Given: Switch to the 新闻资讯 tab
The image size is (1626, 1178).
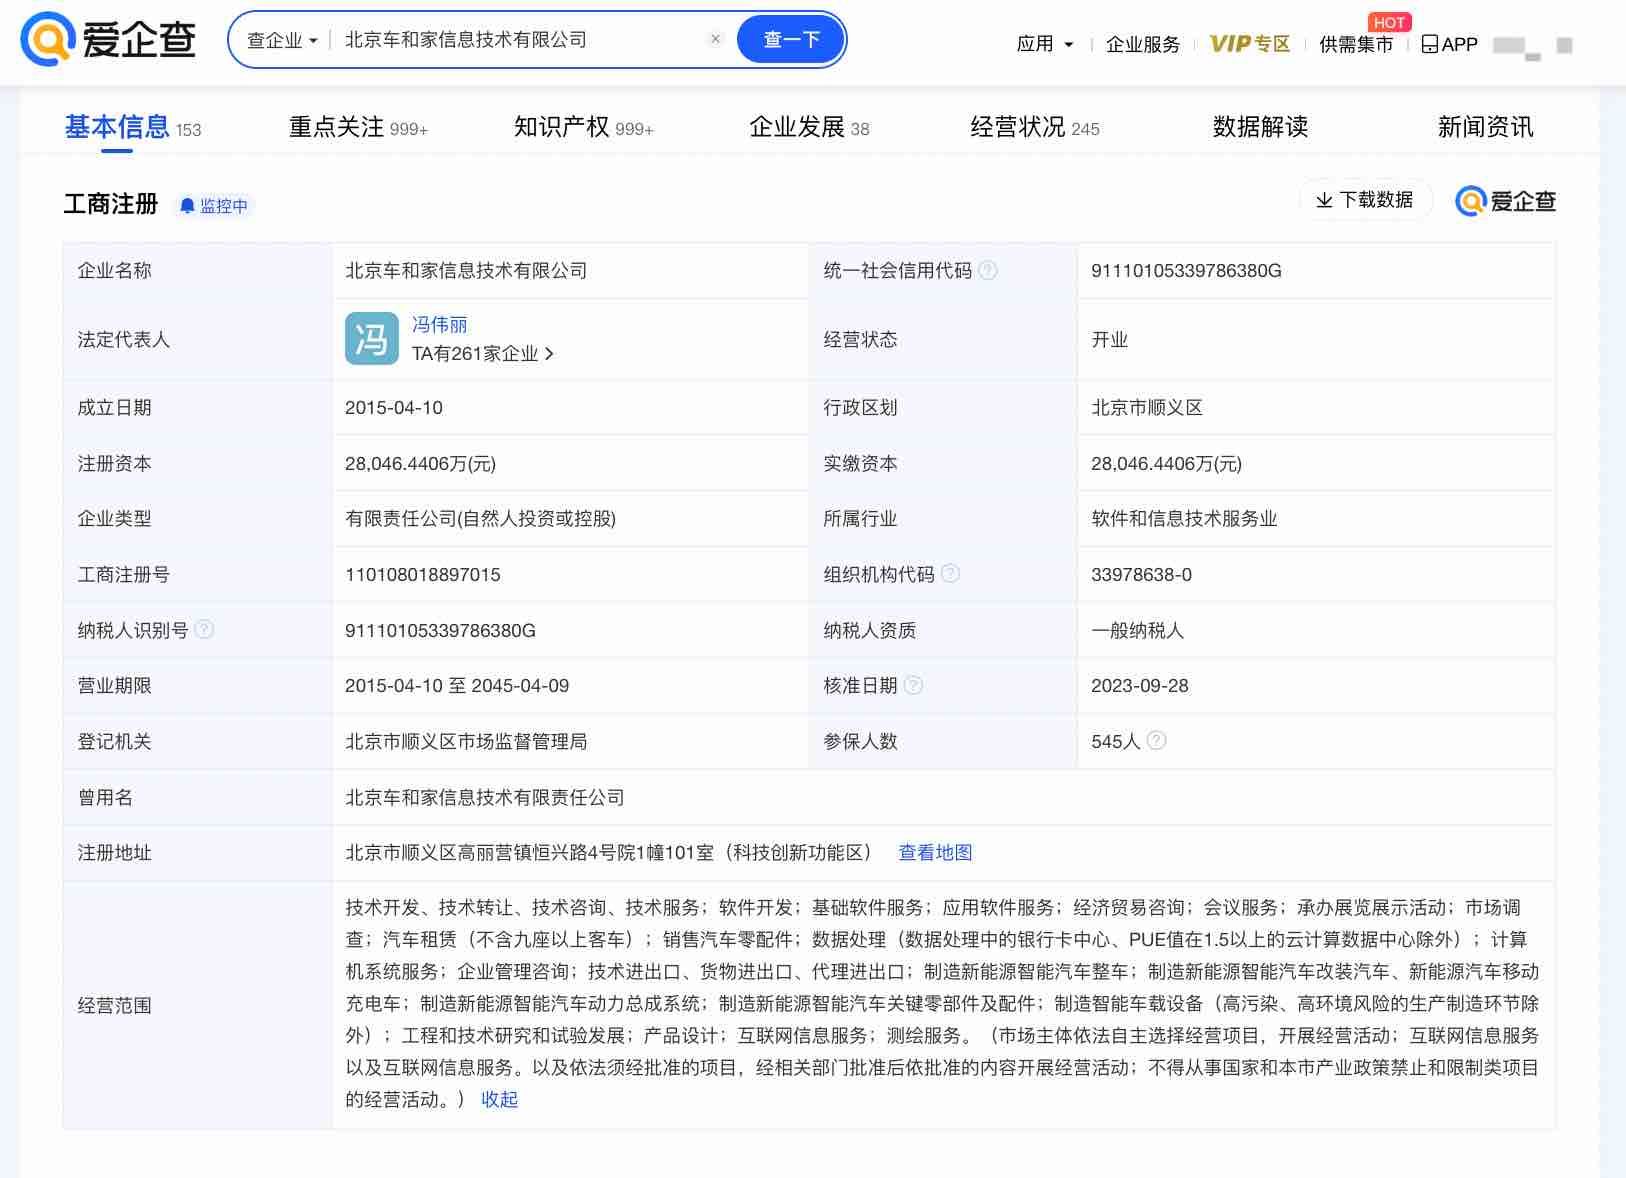Looking at the screenshot, I should coord(1485,128).
